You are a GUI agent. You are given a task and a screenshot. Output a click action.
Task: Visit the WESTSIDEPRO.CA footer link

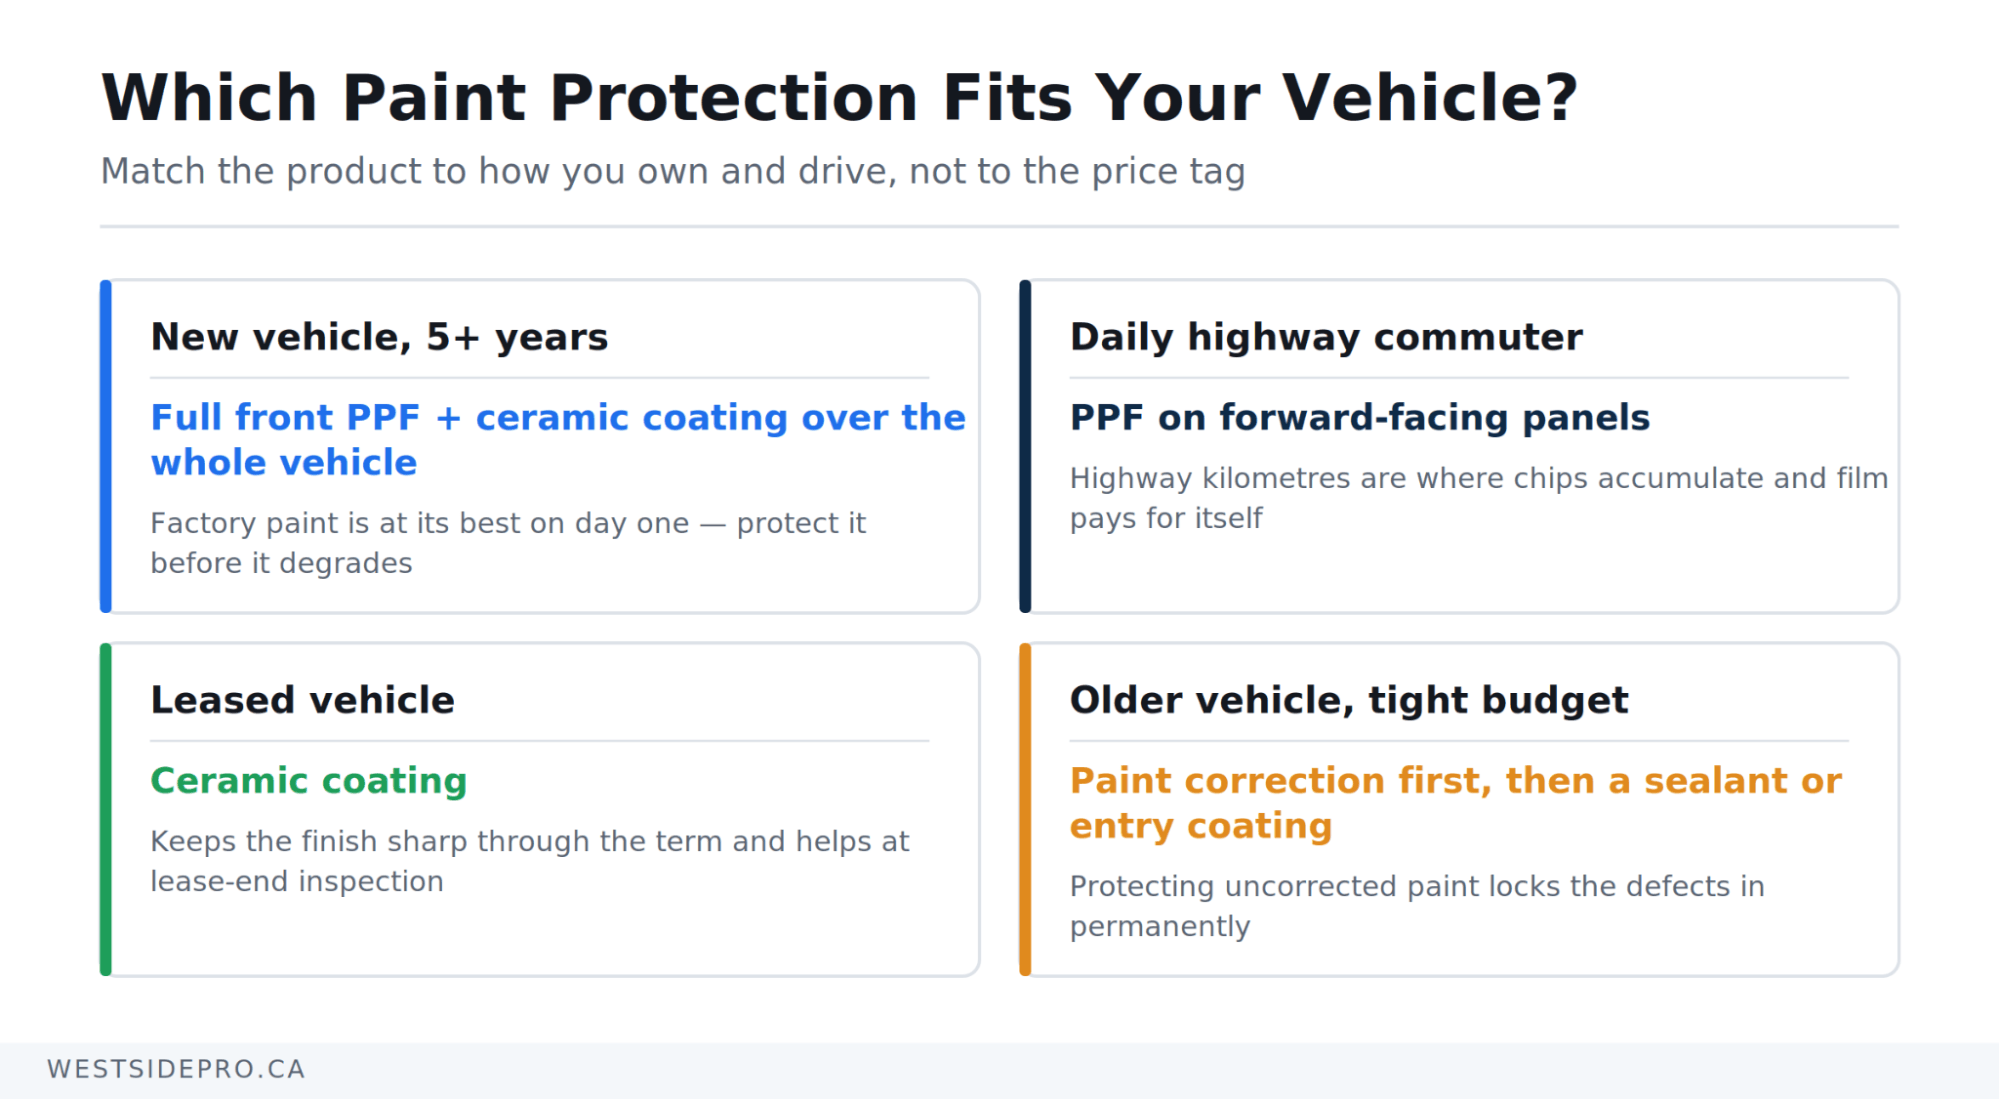tap(176, 1069)
